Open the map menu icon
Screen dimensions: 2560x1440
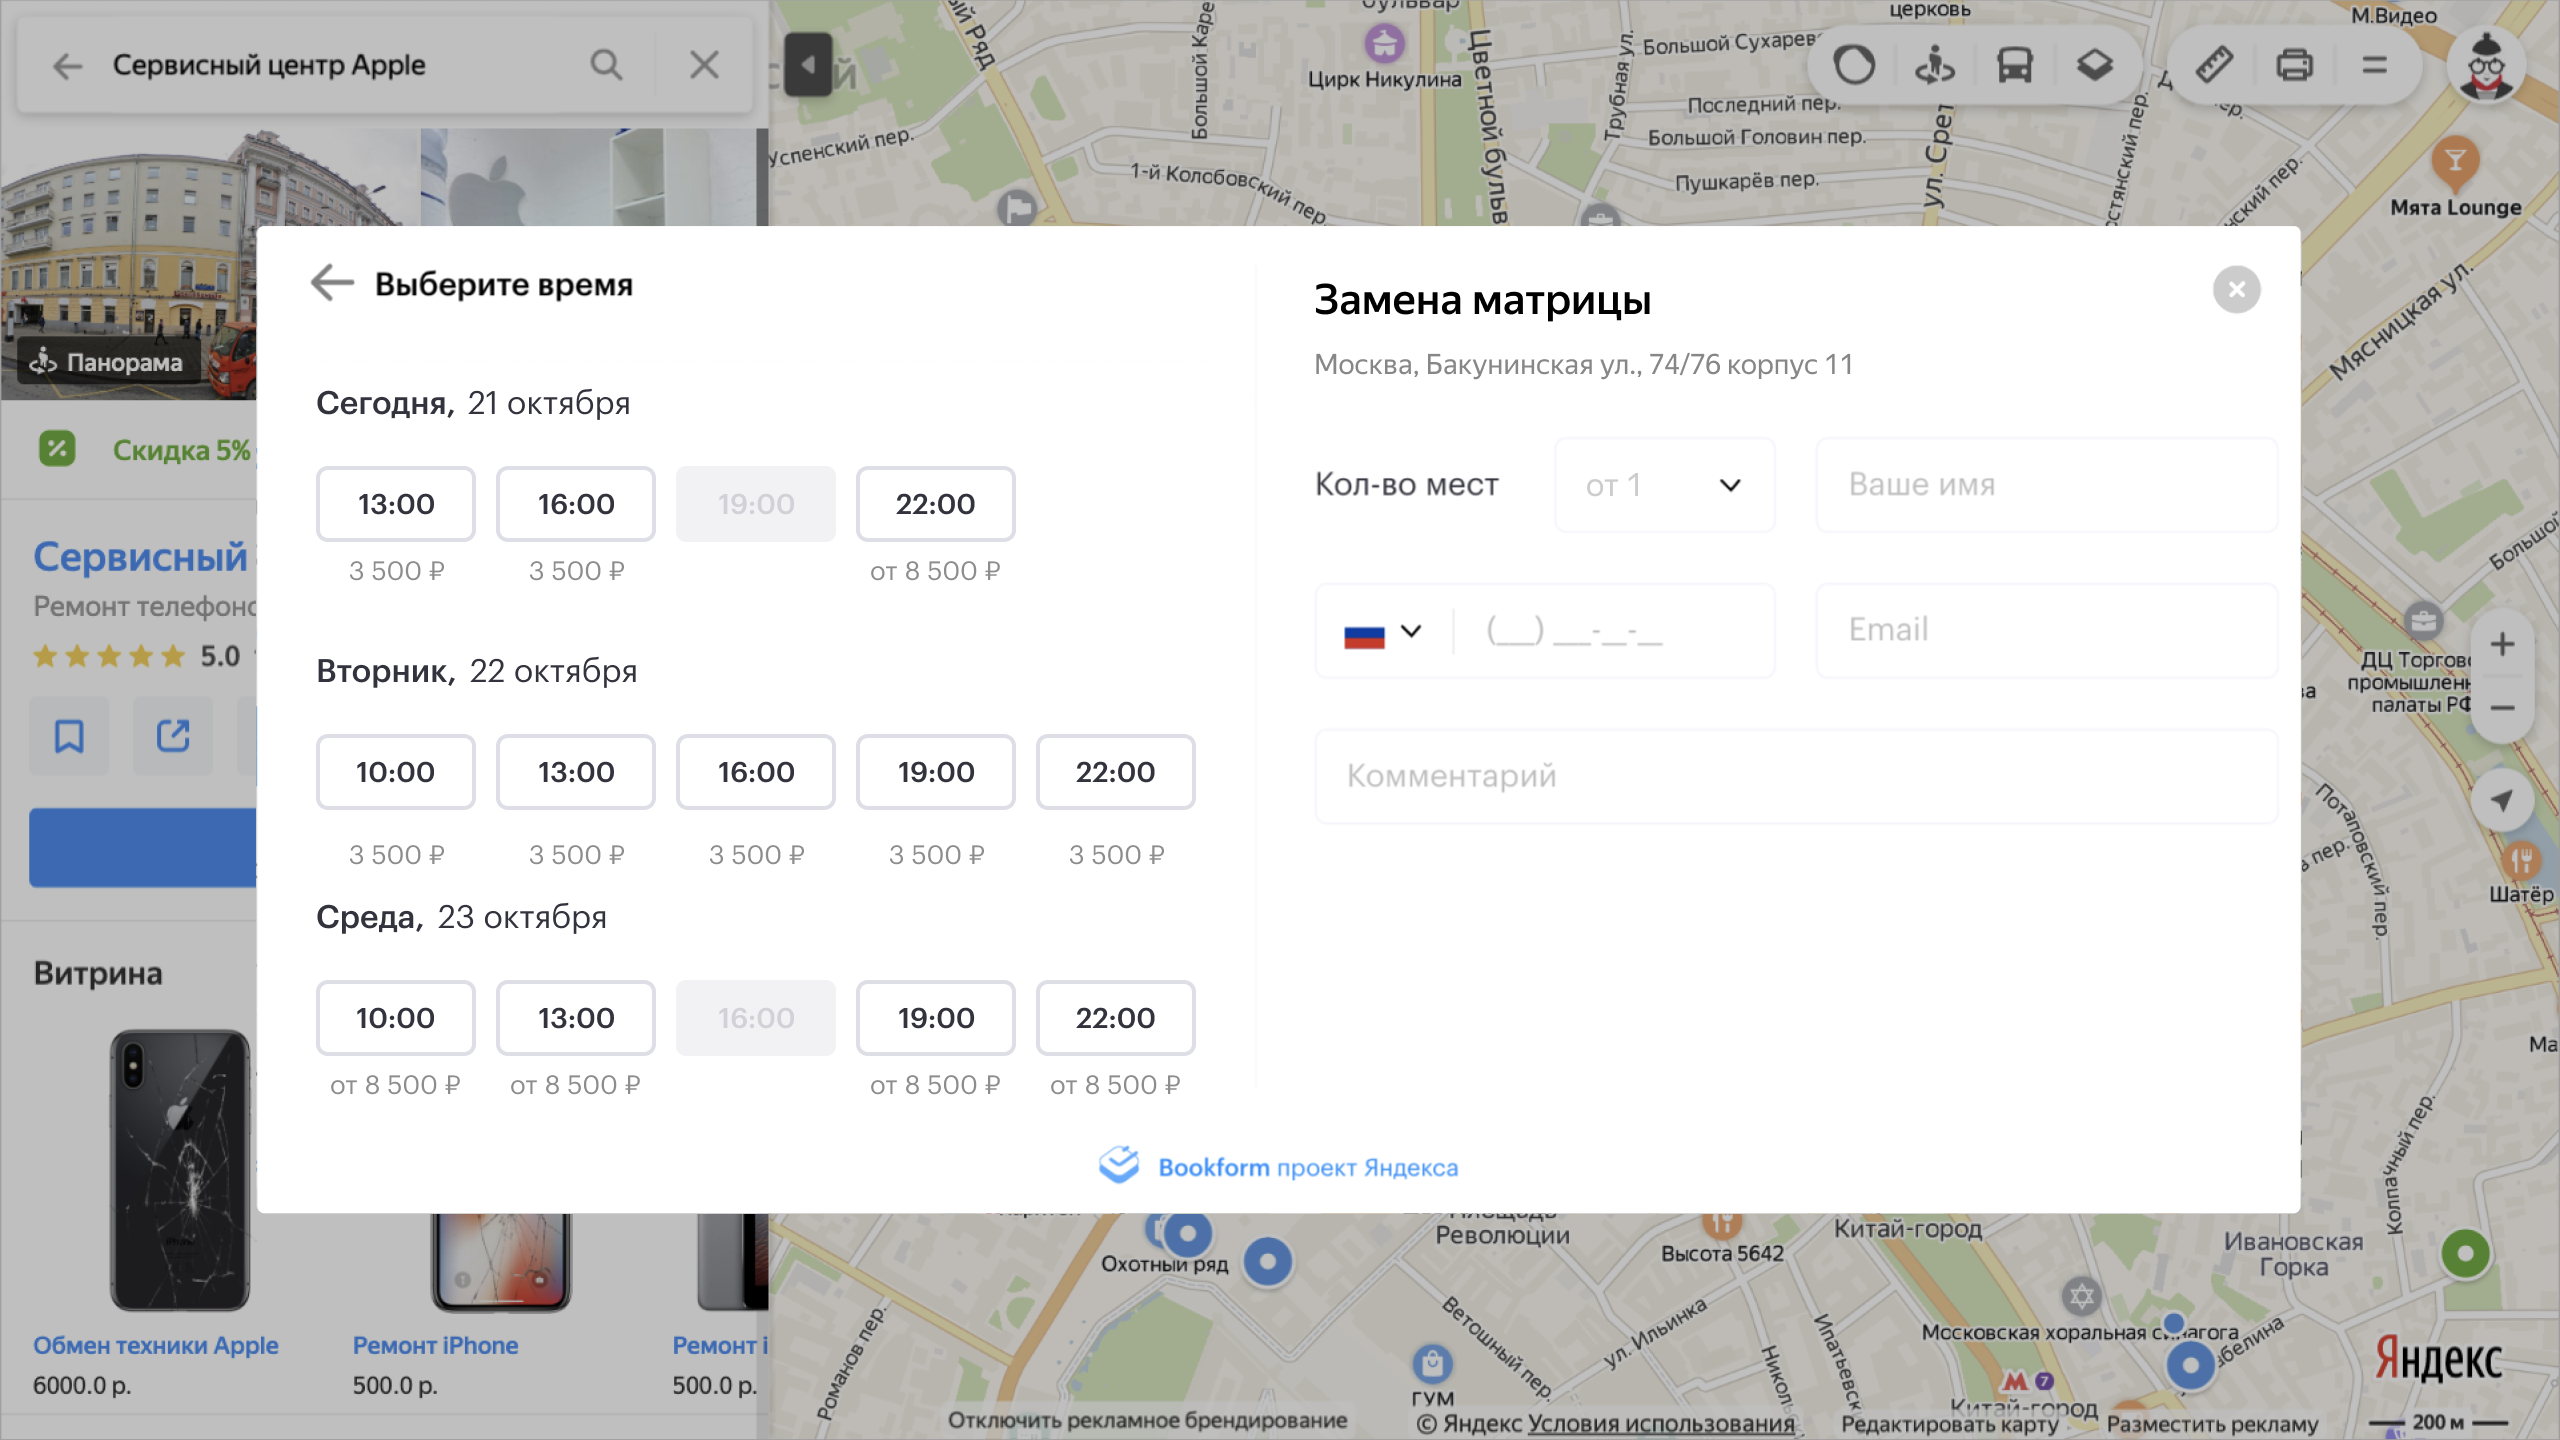tap(2374, 66)
